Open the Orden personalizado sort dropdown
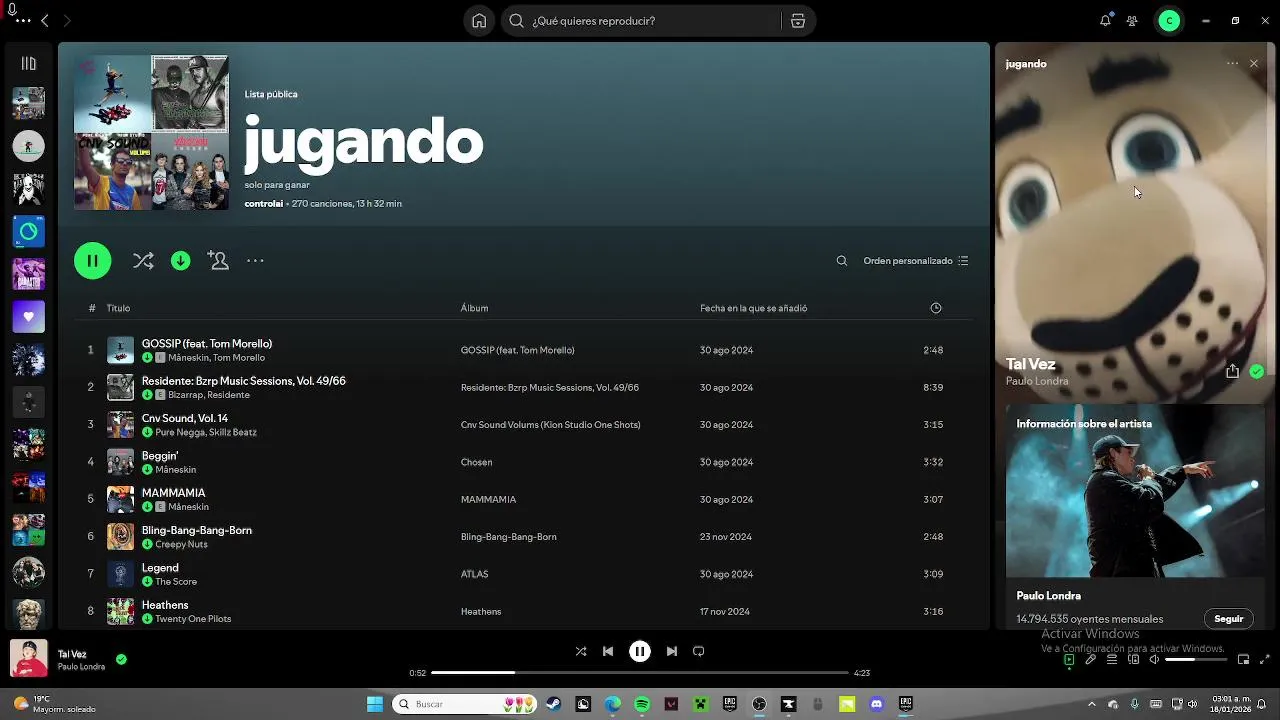The width and height of the screenshot is (1280, 720). pos(916,261)
